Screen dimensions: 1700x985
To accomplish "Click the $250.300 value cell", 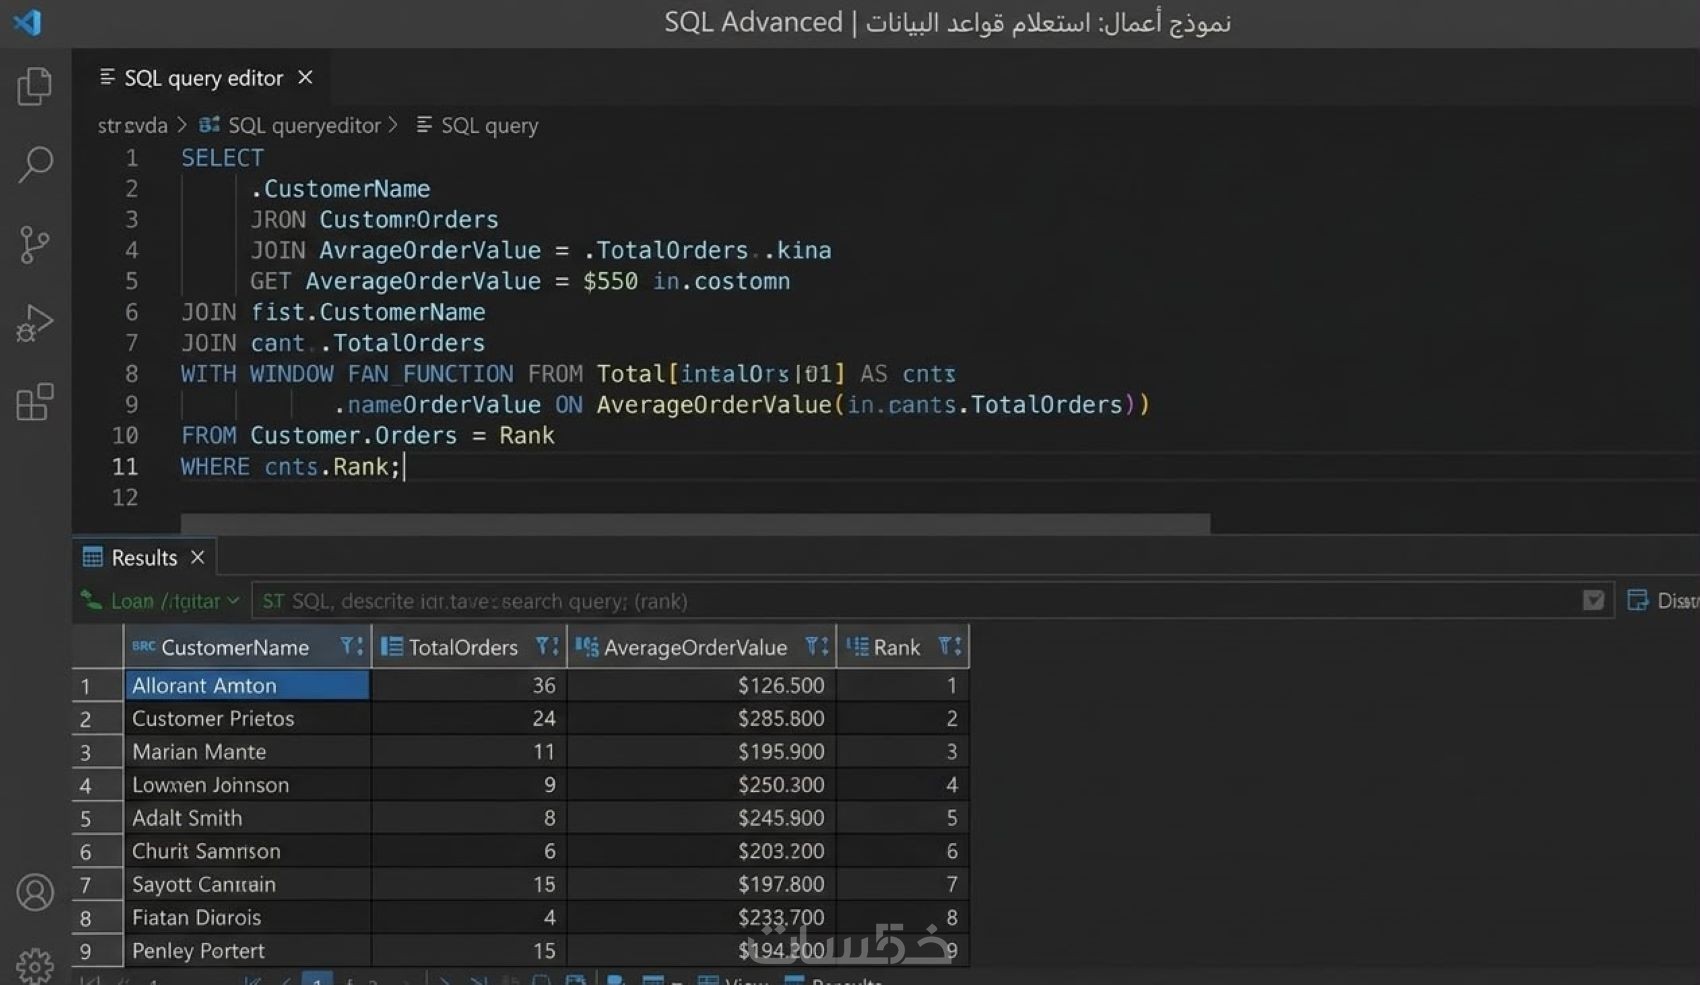I will (x=701, y=785).
